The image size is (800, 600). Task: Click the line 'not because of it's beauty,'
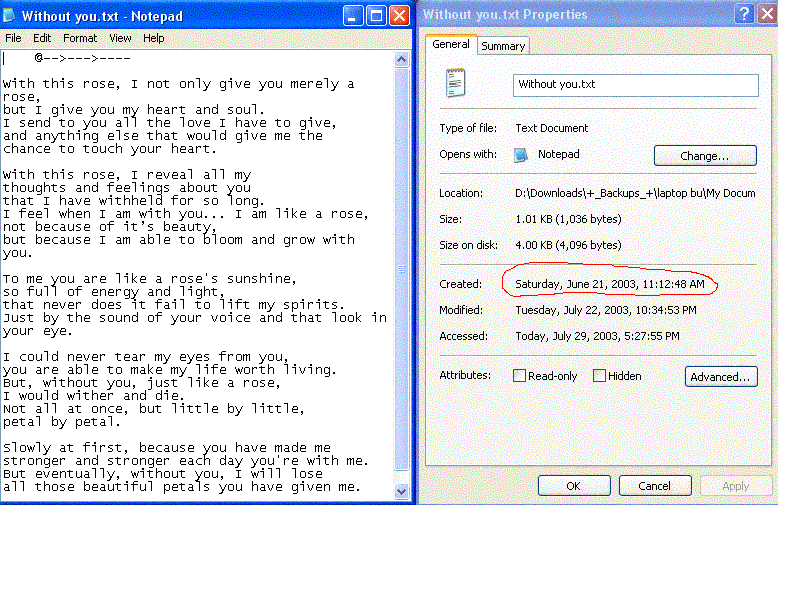pos(109,227)
